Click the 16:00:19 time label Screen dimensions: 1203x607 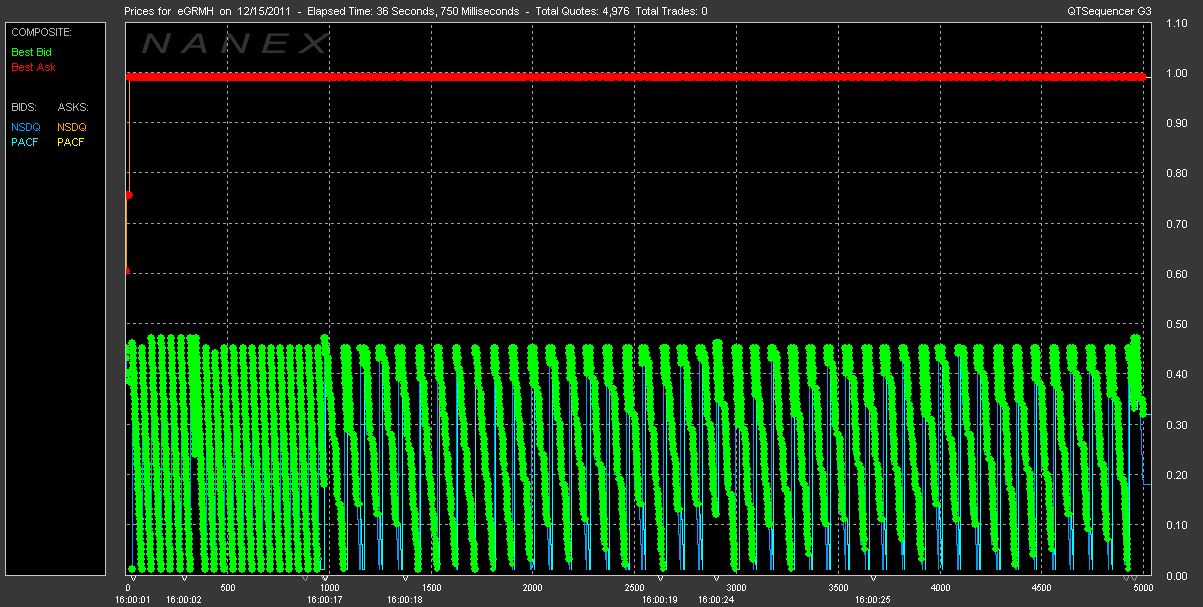[x=660, y=600]
